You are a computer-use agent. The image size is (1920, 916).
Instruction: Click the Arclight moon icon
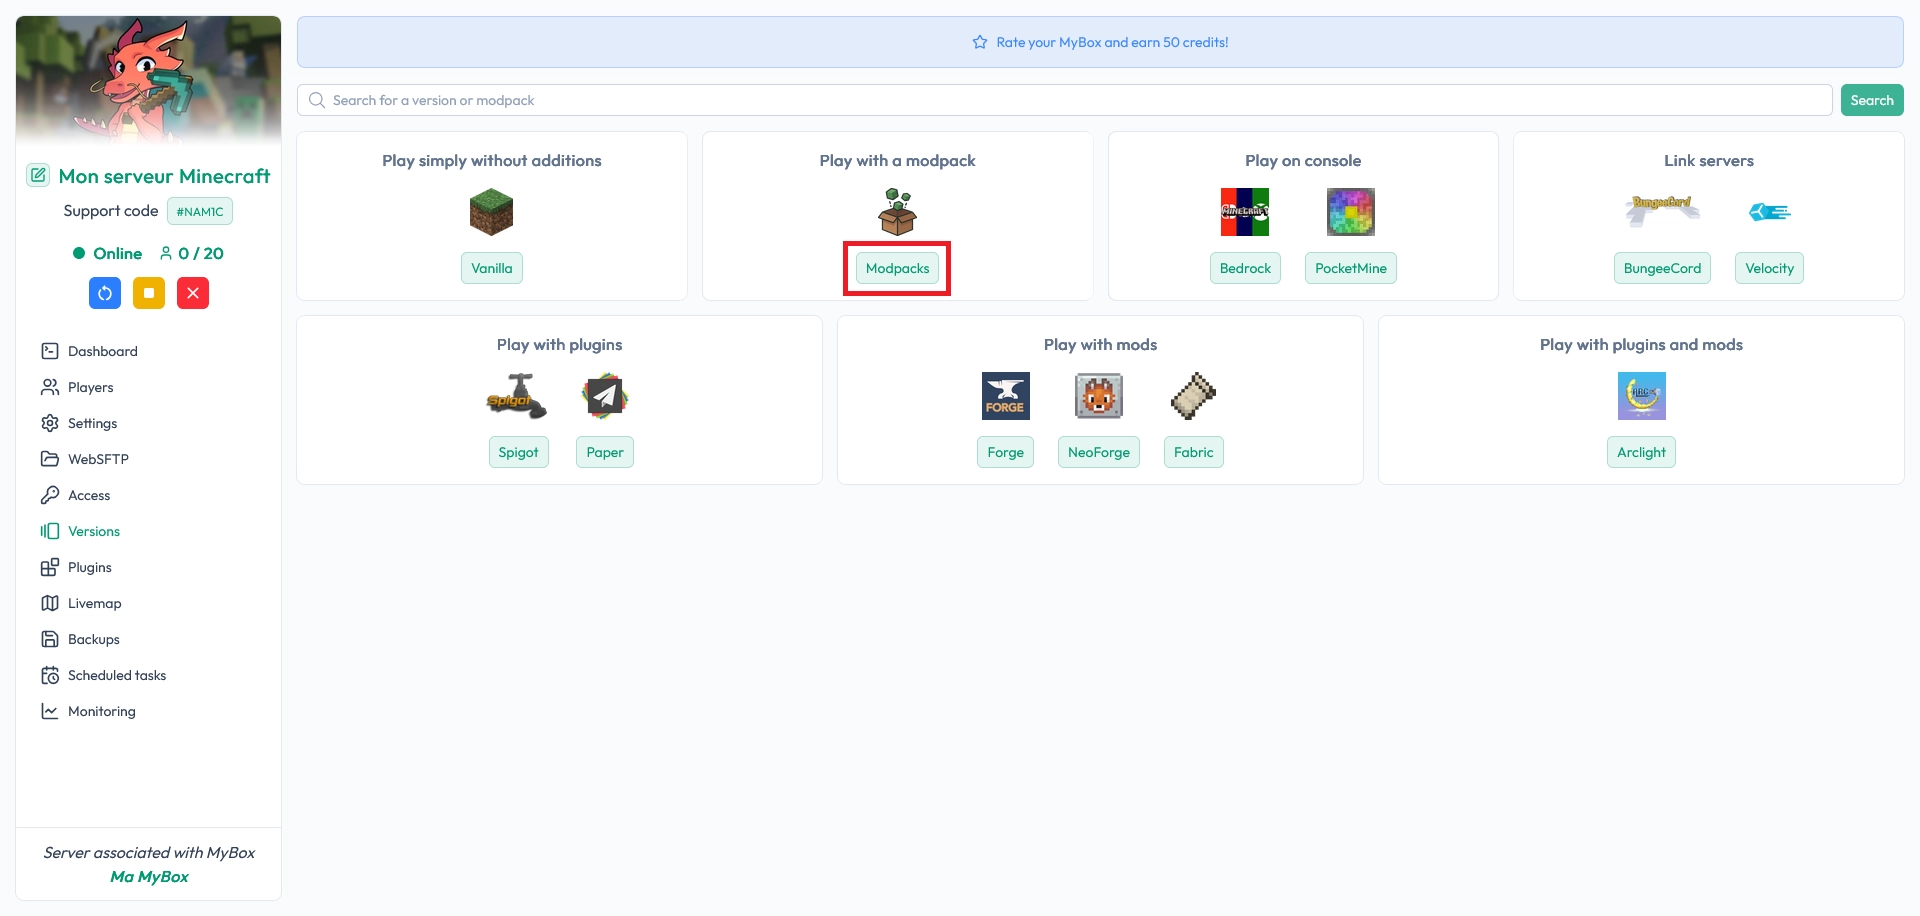point(1641,396)
